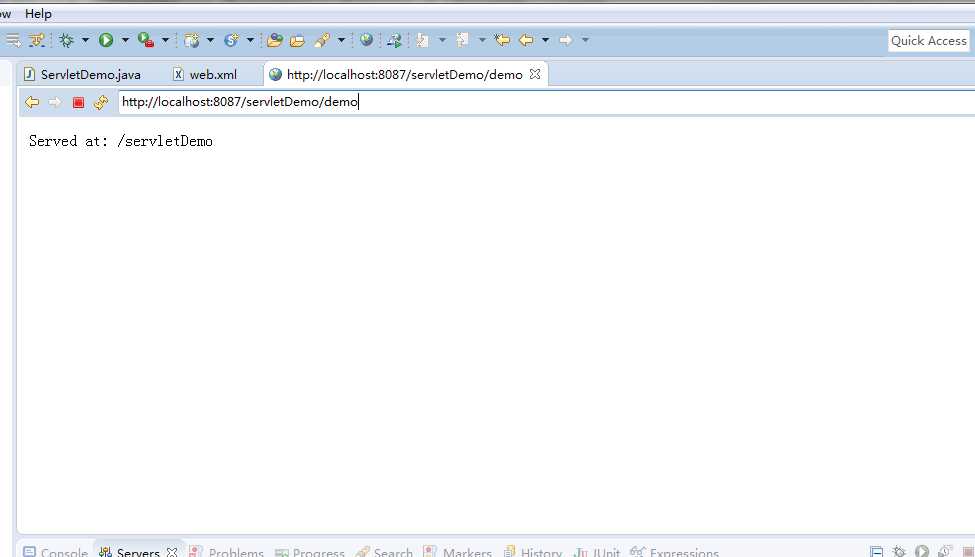This screenshot has width=975, height=557.
Task: Expand the Run dropdown arrow
Action: click(125, 40)
